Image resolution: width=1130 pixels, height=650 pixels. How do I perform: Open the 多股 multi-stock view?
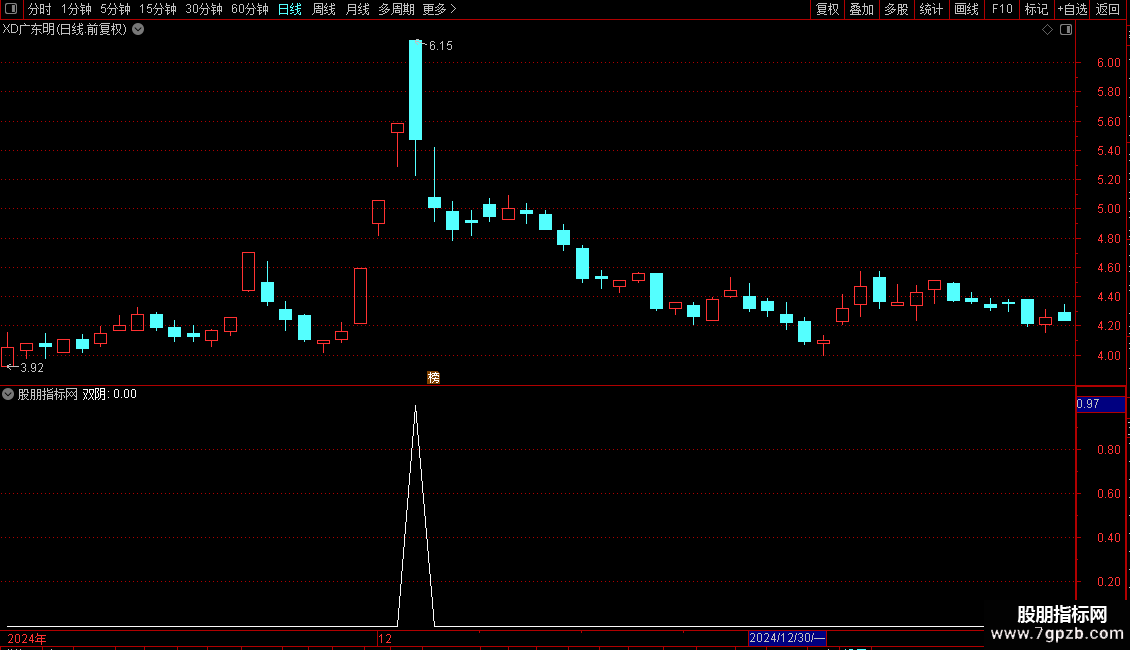click(x=896, y=9)
